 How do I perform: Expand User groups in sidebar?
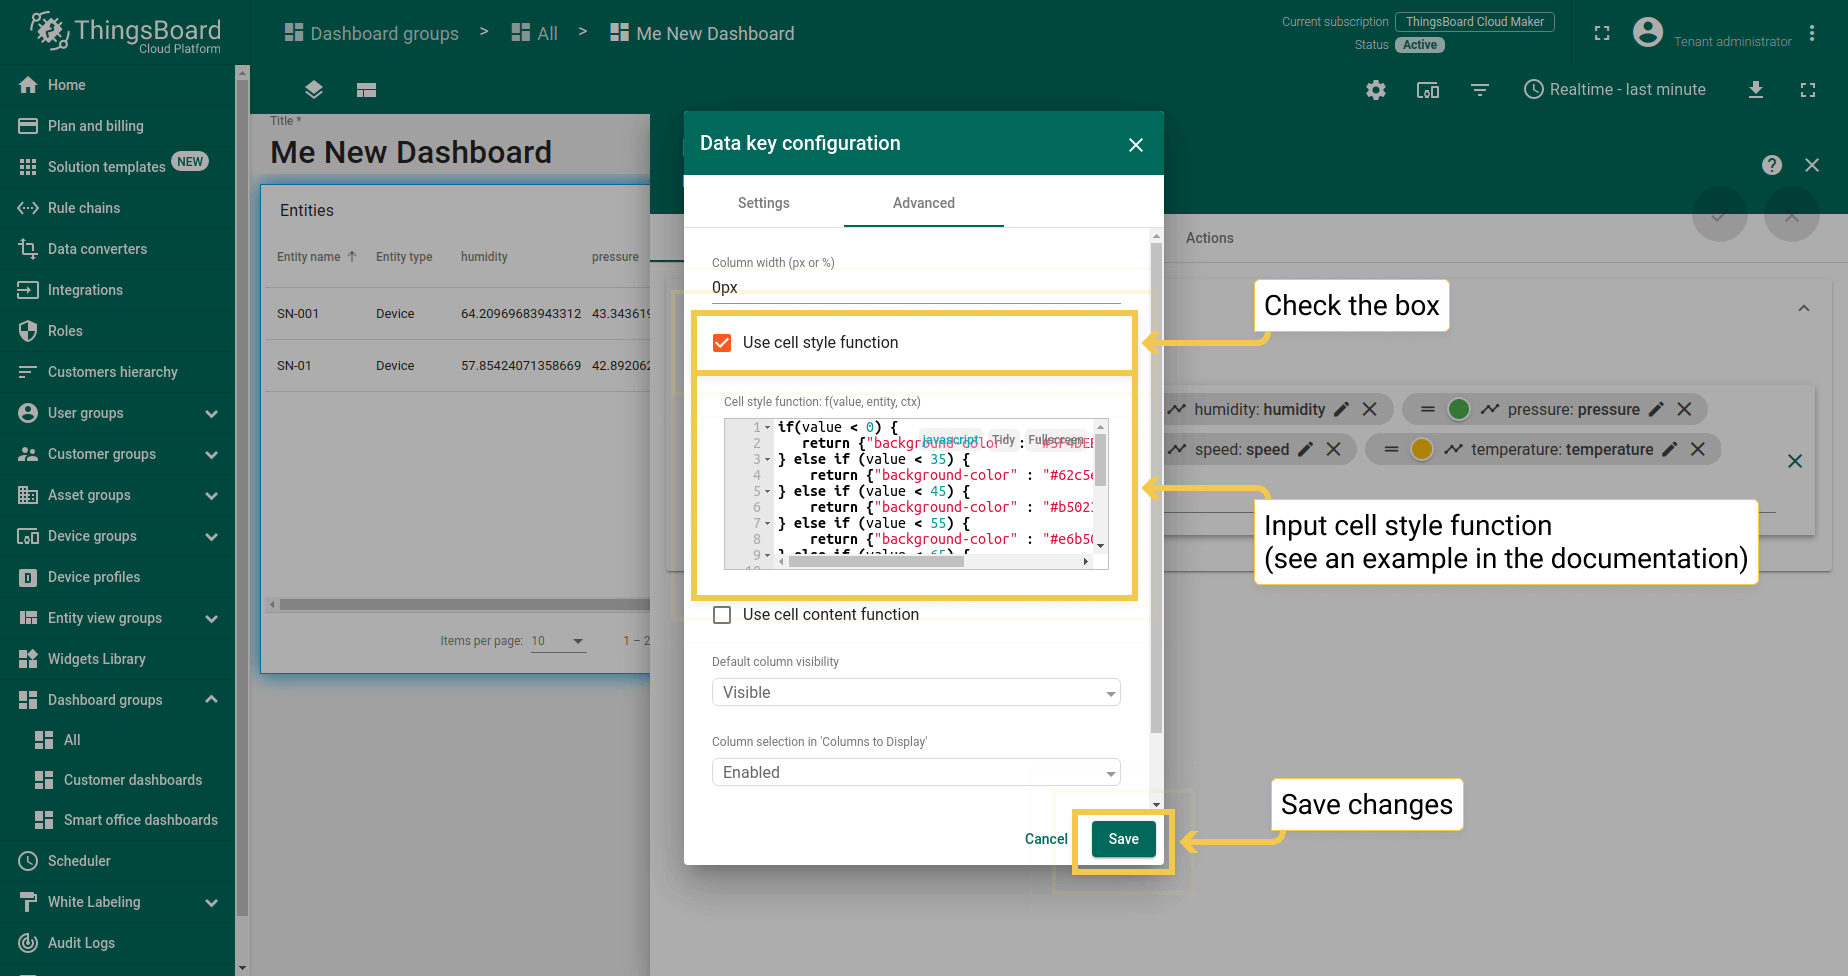point(211,413)
